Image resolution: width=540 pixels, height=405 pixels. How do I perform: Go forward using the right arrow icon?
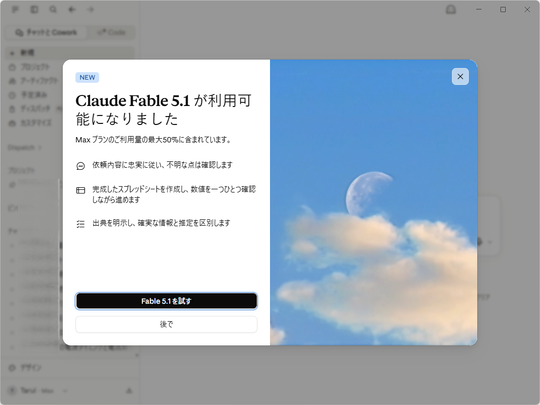(x=91, y=9)
